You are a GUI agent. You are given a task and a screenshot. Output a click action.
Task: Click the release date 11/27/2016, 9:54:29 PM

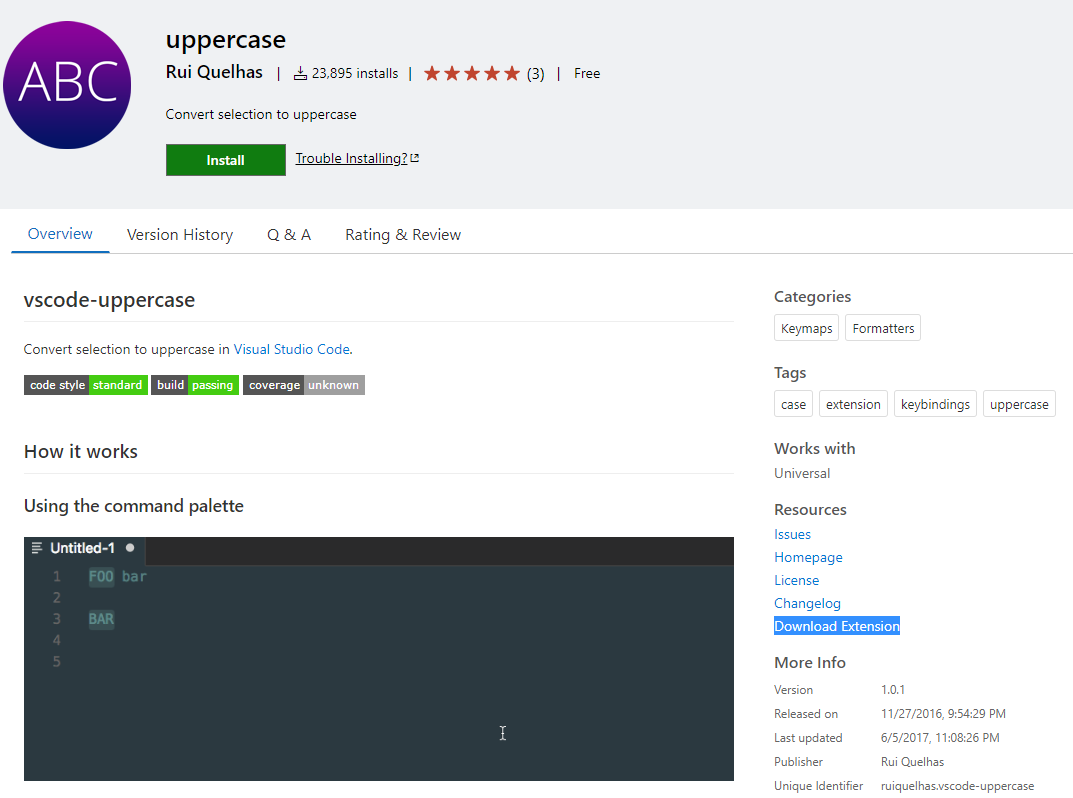coord(943,714)
